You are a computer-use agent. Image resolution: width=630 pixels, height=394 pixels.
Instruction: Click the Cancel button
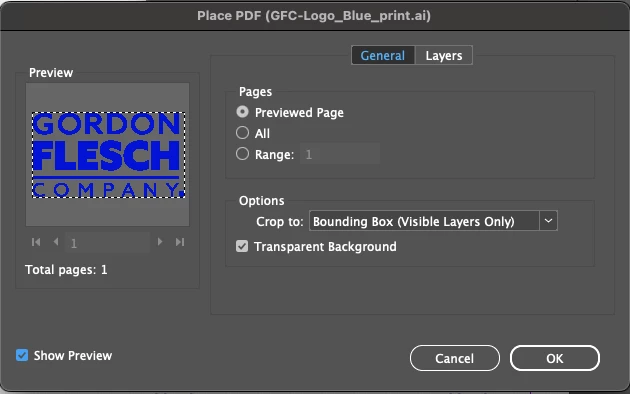pos(455,358)
